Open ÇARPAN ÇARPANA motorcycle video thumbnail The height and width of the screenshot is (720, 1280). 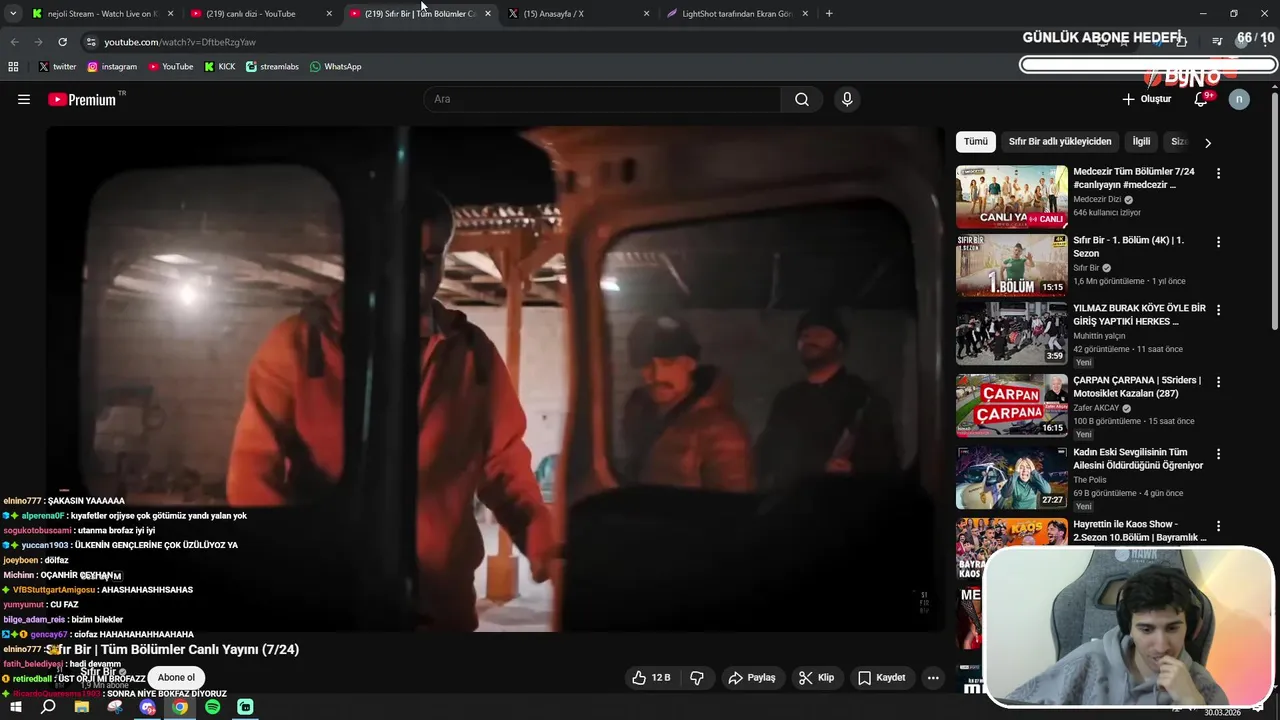point(1012,405)
